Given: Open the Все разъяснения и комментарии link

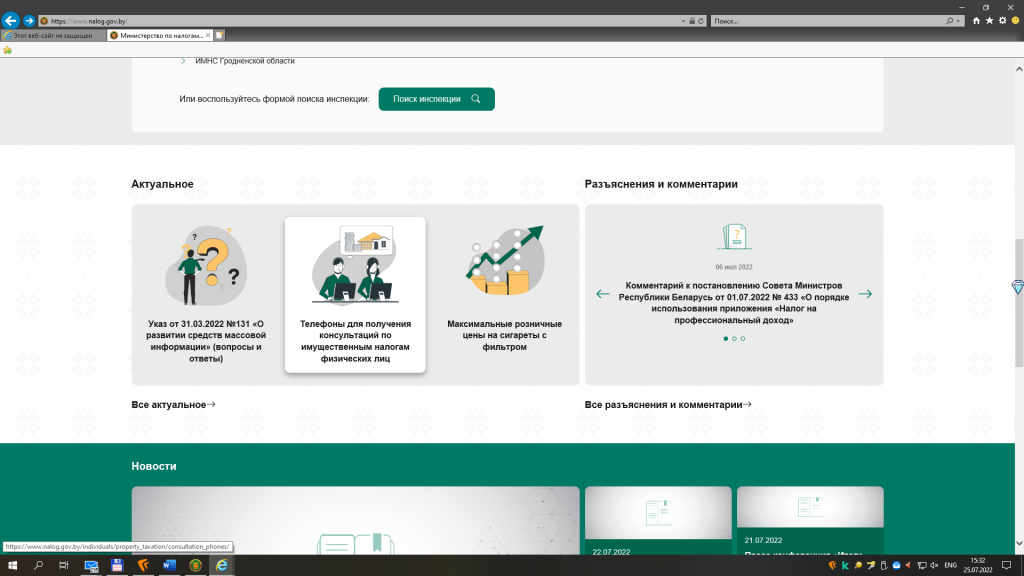Looking at the screenshot, I should pos(668,405).
